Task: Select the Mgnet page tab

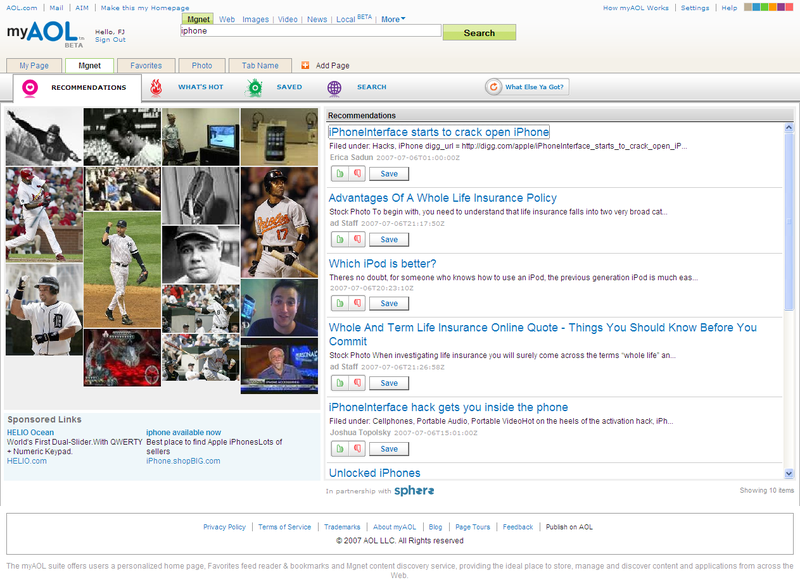Action: 89,66
